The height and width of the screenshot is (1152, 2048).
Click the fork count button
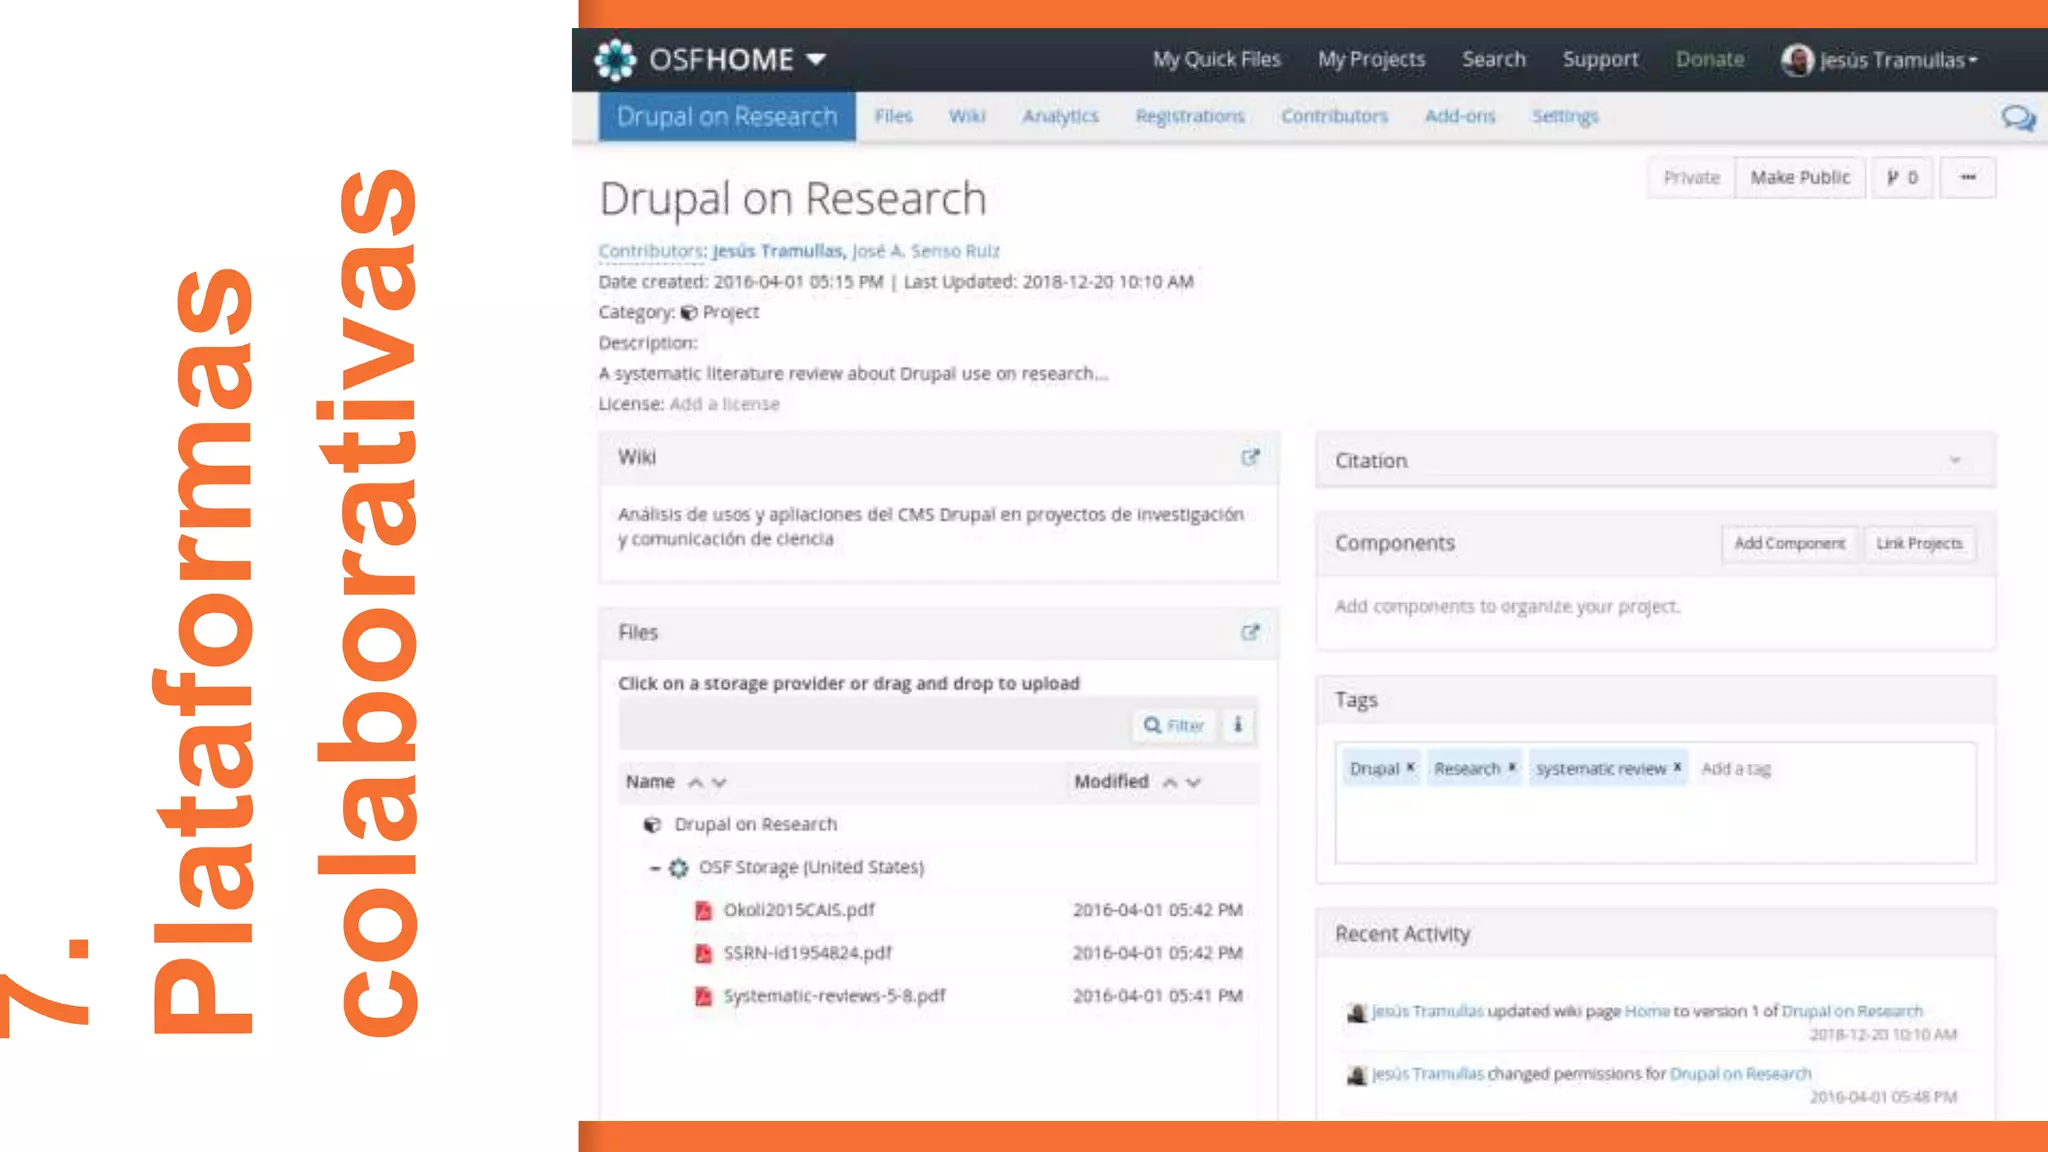1902,178
